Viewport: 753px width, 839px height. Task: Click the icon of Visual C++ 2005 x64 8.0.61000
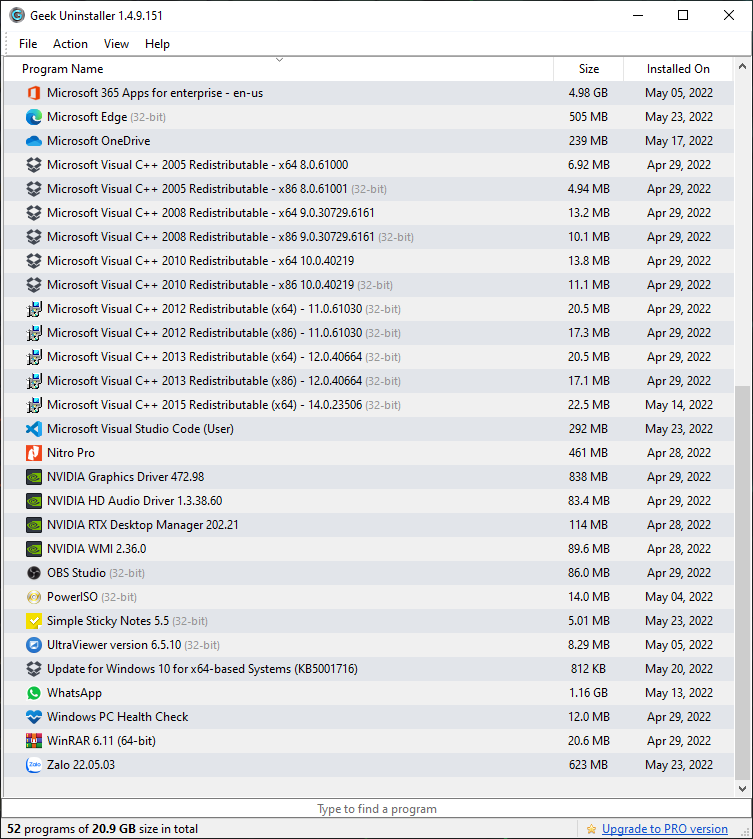(x=34, y=165)
